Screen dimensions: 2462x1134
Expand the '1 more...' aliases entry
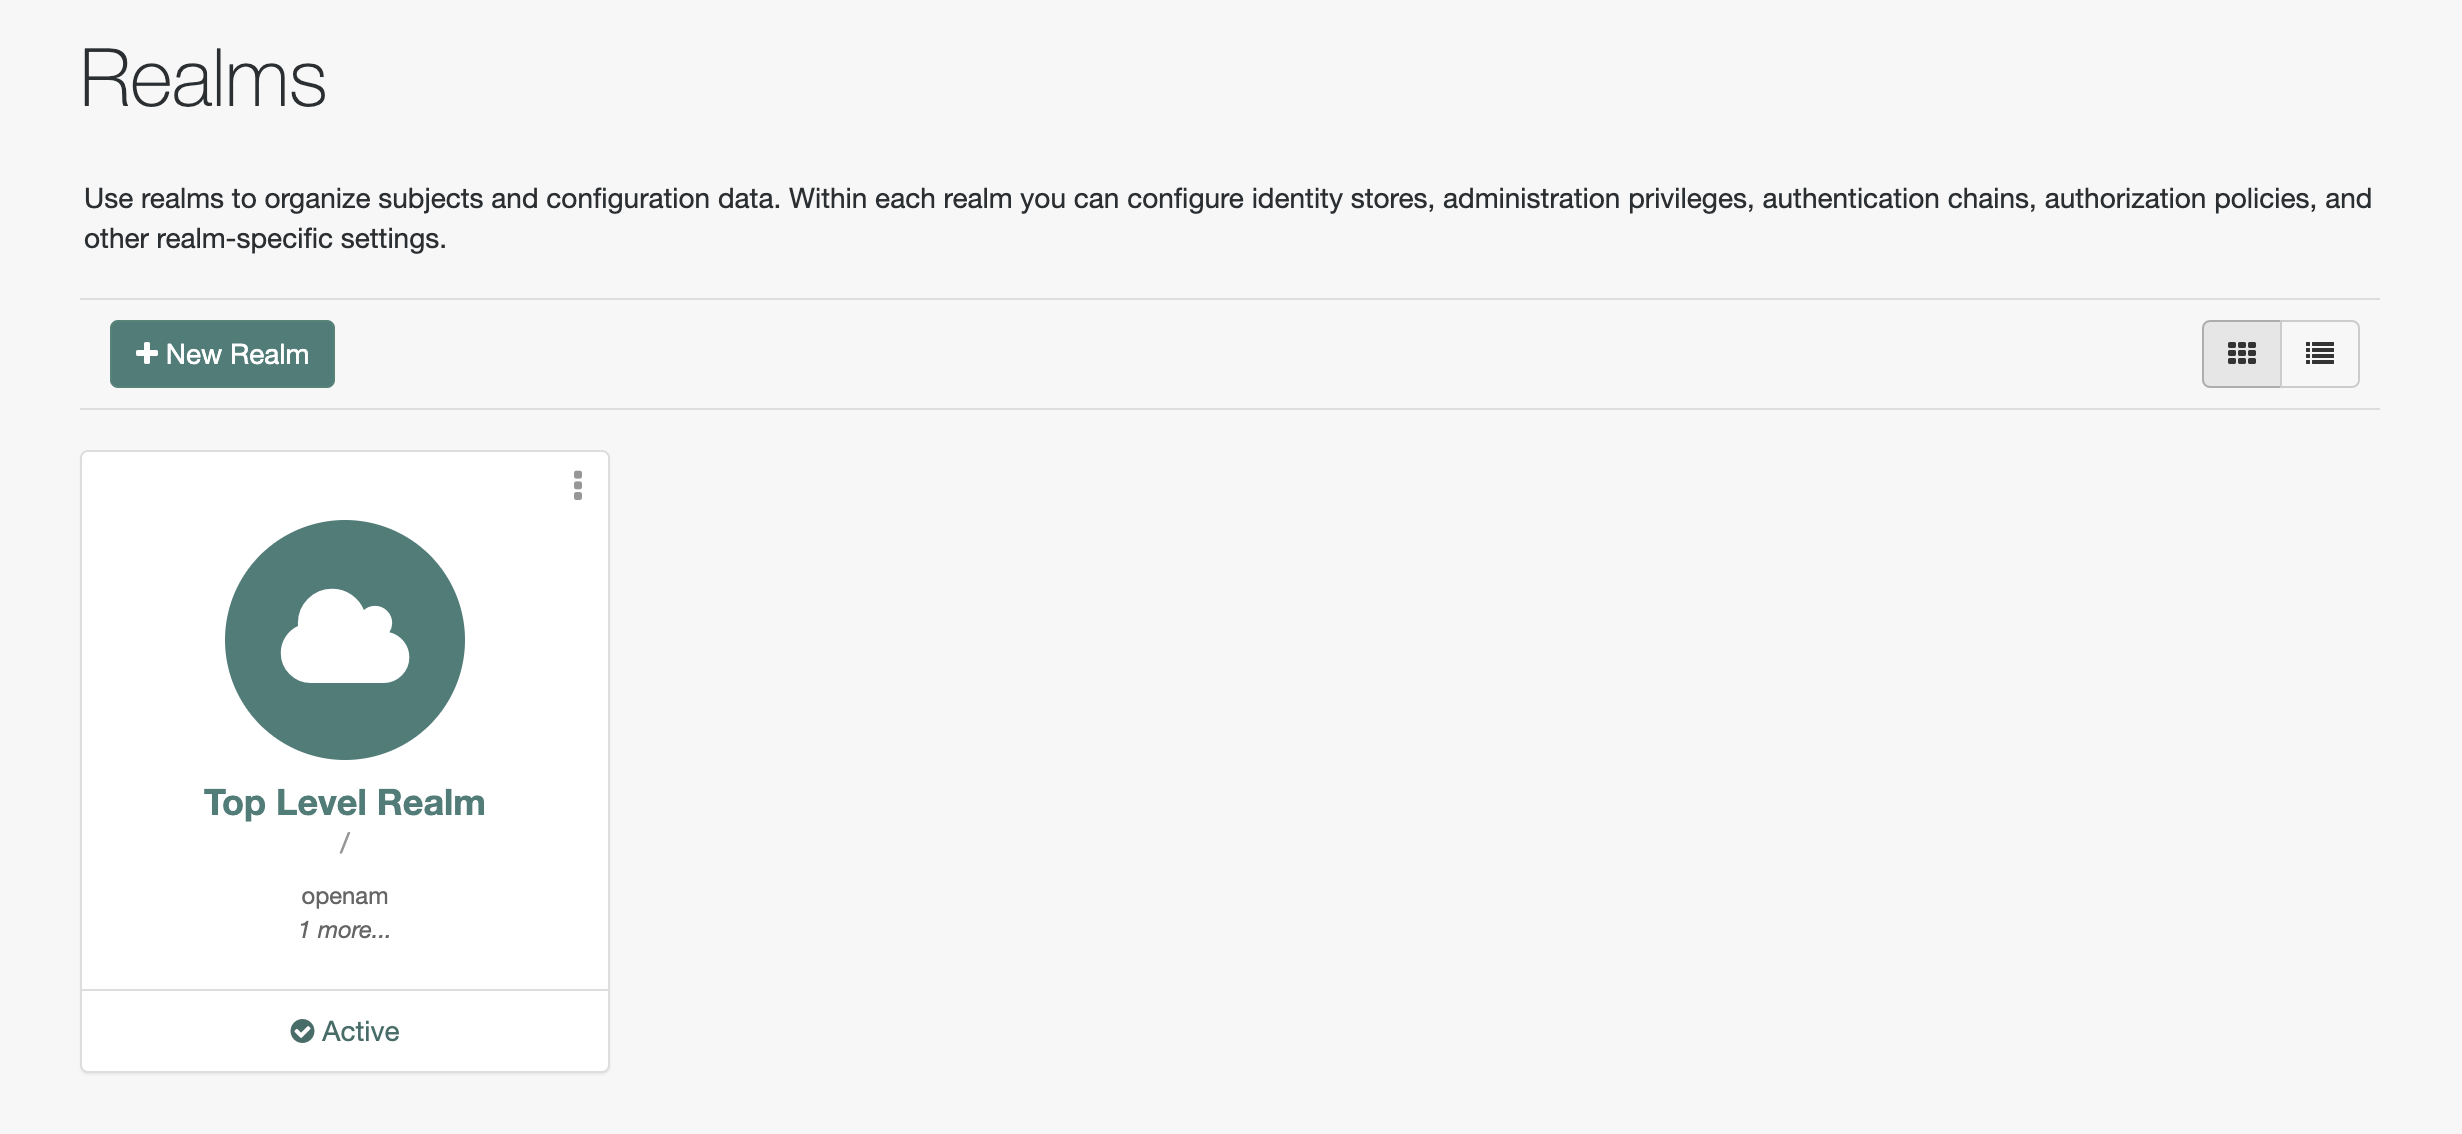pos(344,930)
